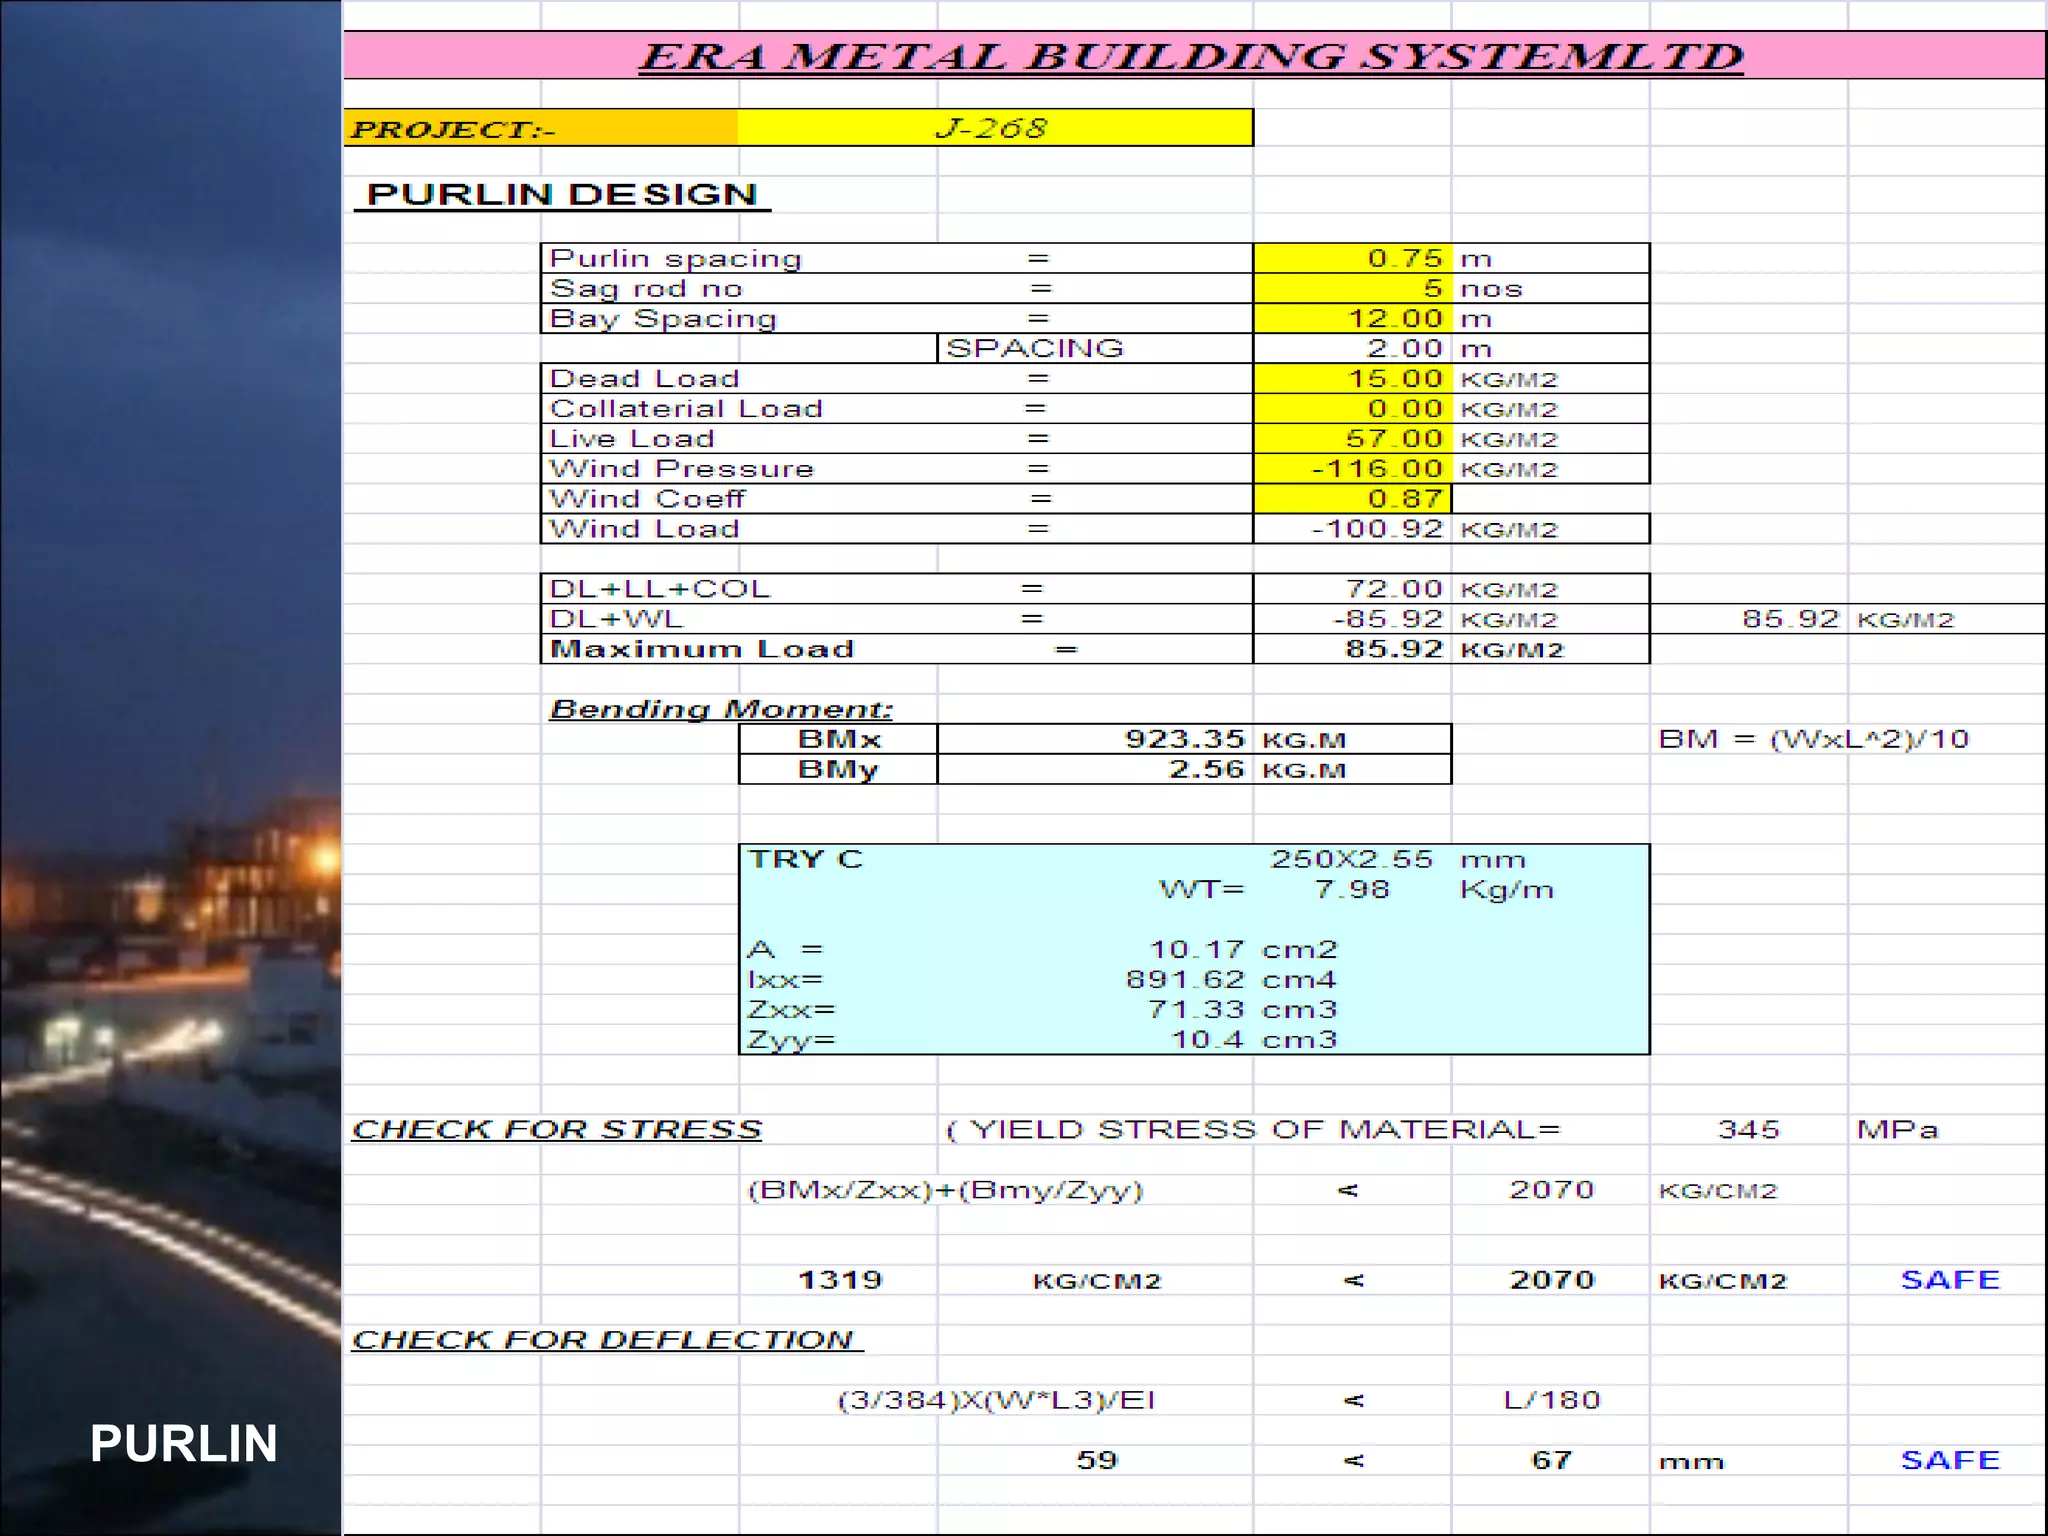The height and width of the screenshot is (1536, 2048).
Task: Select the PURLIN DESIGN heading
Action: tap(562, 194)
